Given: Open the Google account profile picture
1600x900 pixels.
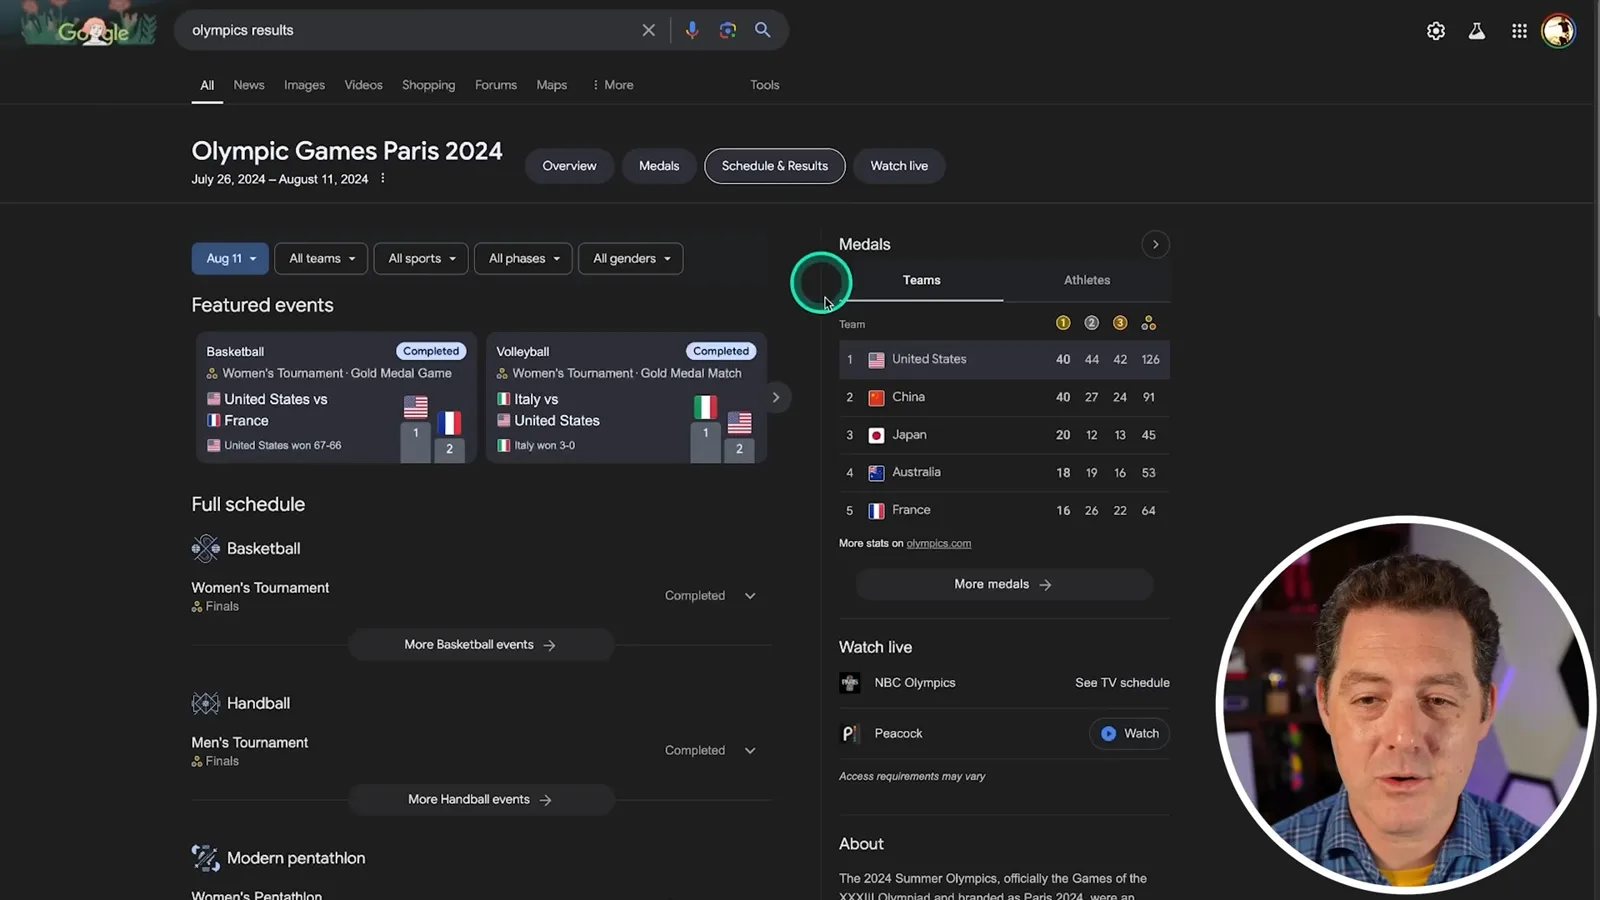Looking at the screenshot, I should pyautogui.click(x=1558, y=31).
